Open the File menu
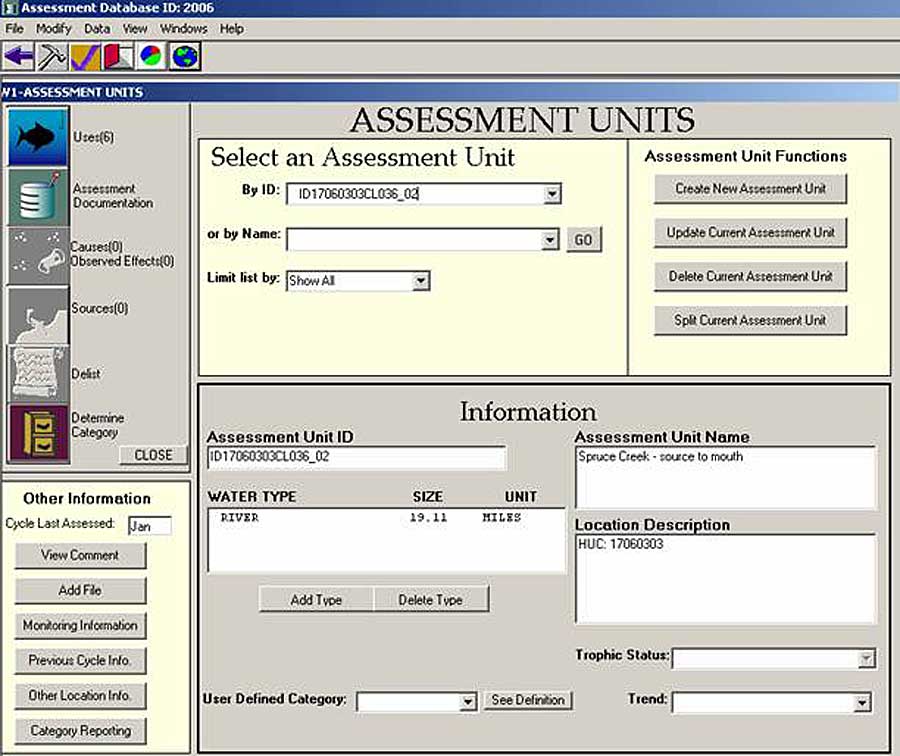The width and height of the screenshot is (900, 756). click(x=14, y=29)
